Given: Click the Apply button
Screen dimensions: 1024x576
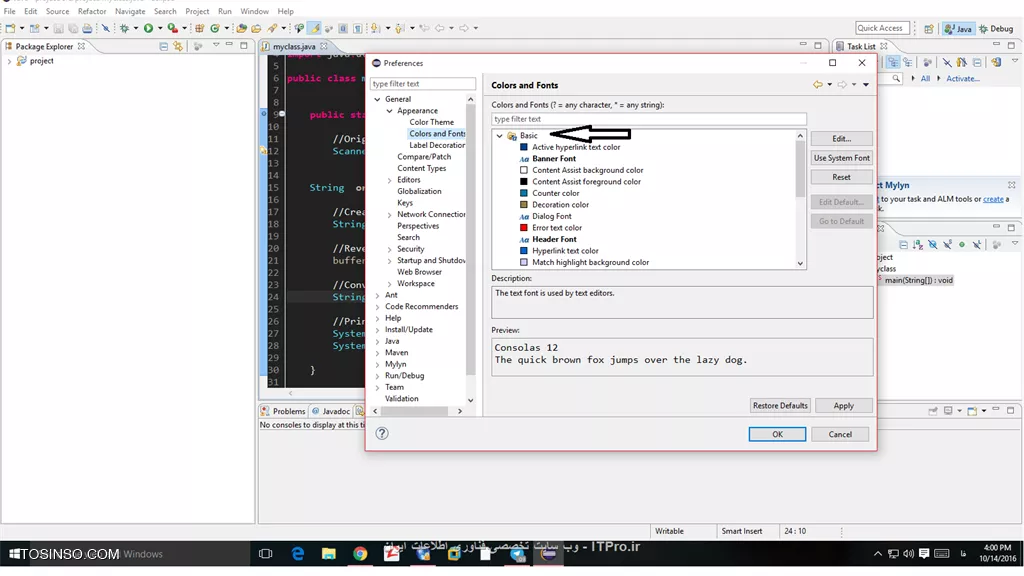Looking at the screenshot, I should coord(843,406).
